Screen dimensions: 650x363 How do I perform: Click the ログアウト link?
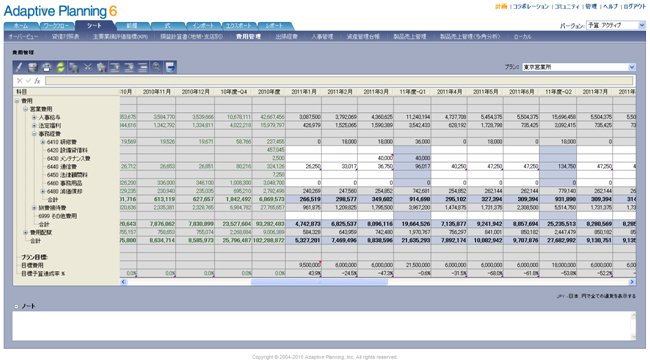tap(634, 7)
